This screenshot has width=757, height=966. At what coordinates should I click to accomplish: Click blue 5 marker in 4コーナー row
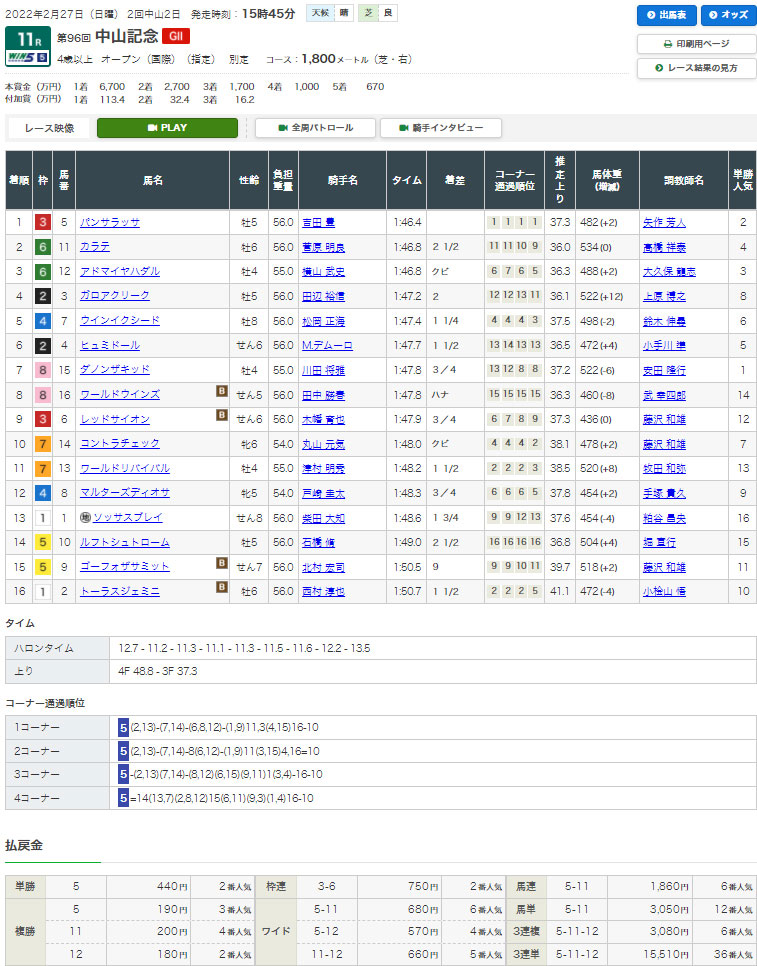pyautogui.click(x=123, y=799)
